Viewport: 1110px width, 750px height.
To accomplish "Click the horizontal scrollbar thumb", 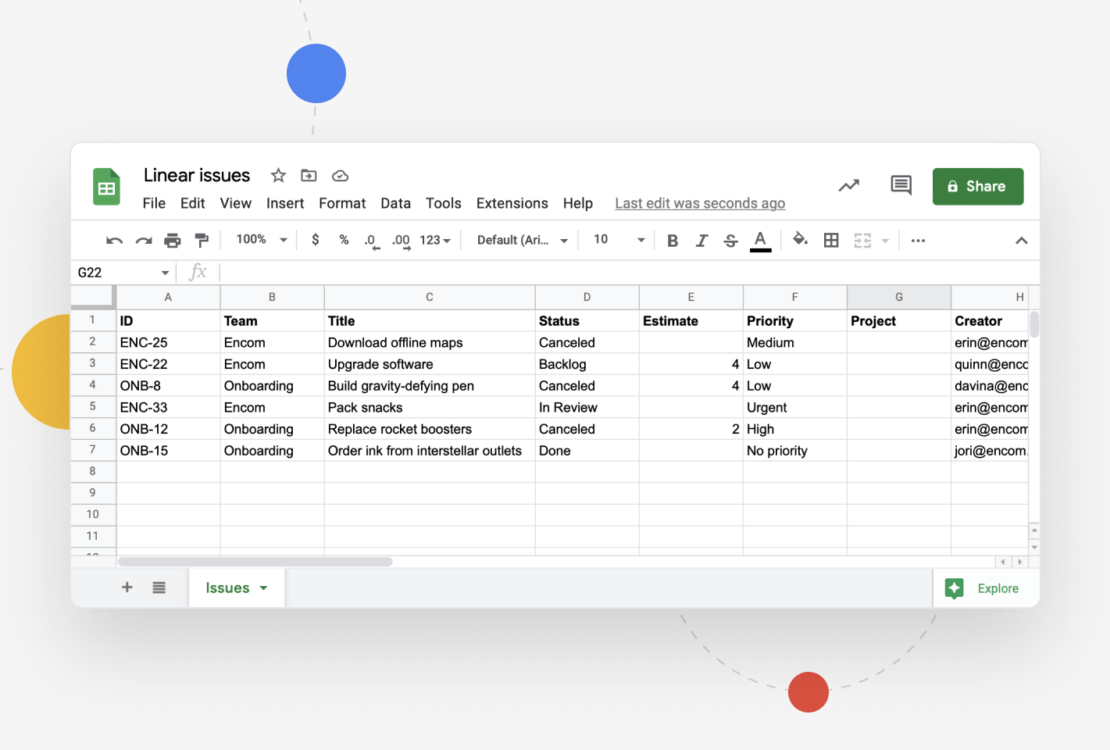I will (x=255, y=562).
